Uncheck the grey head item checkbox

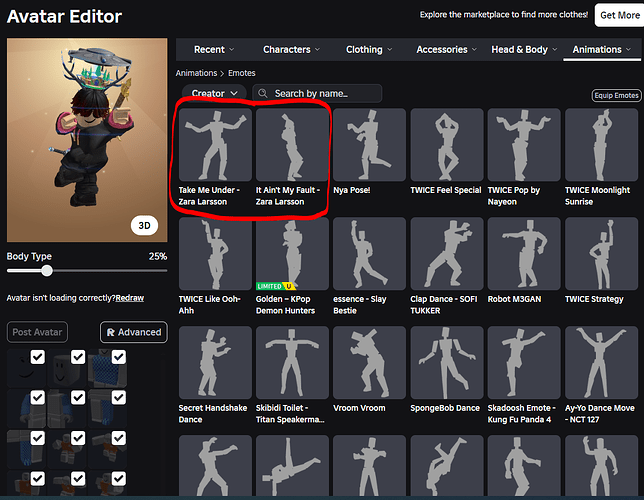(78, 357)
